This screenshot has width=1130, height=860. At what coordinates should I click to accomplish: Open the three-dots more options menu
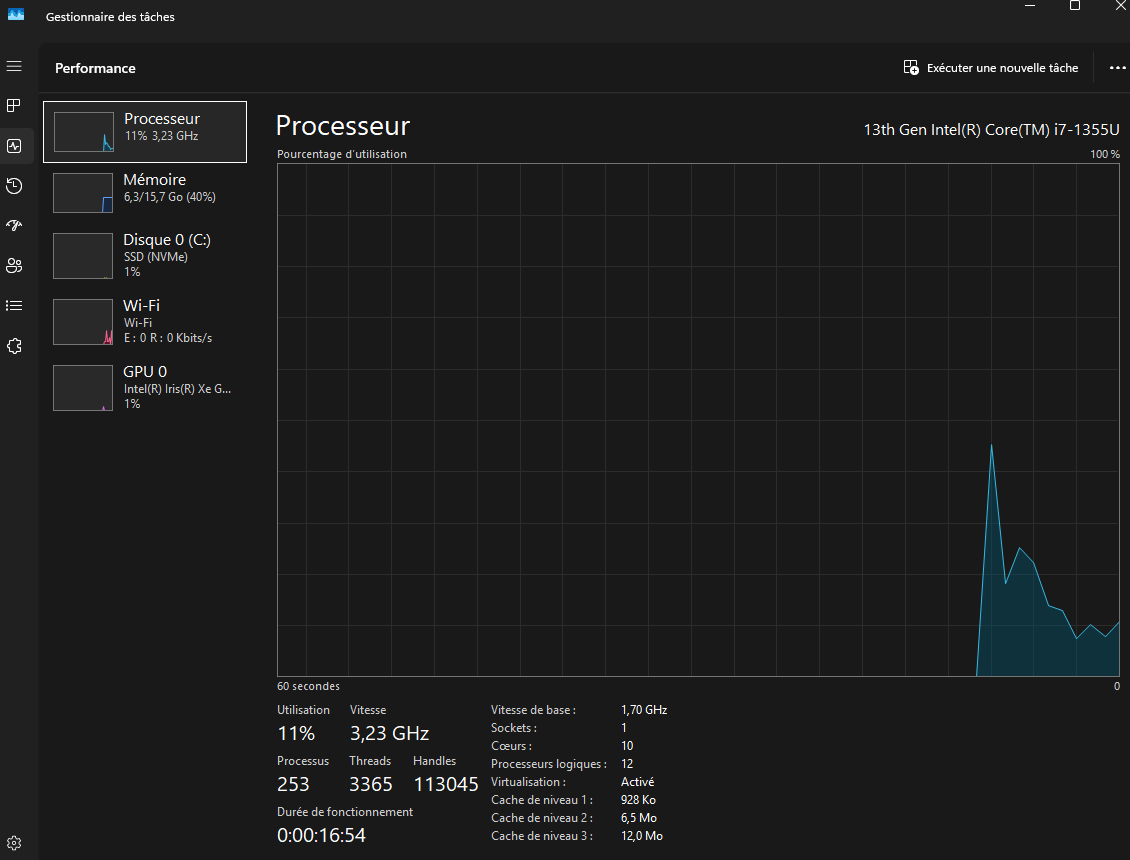[1117, 68]
